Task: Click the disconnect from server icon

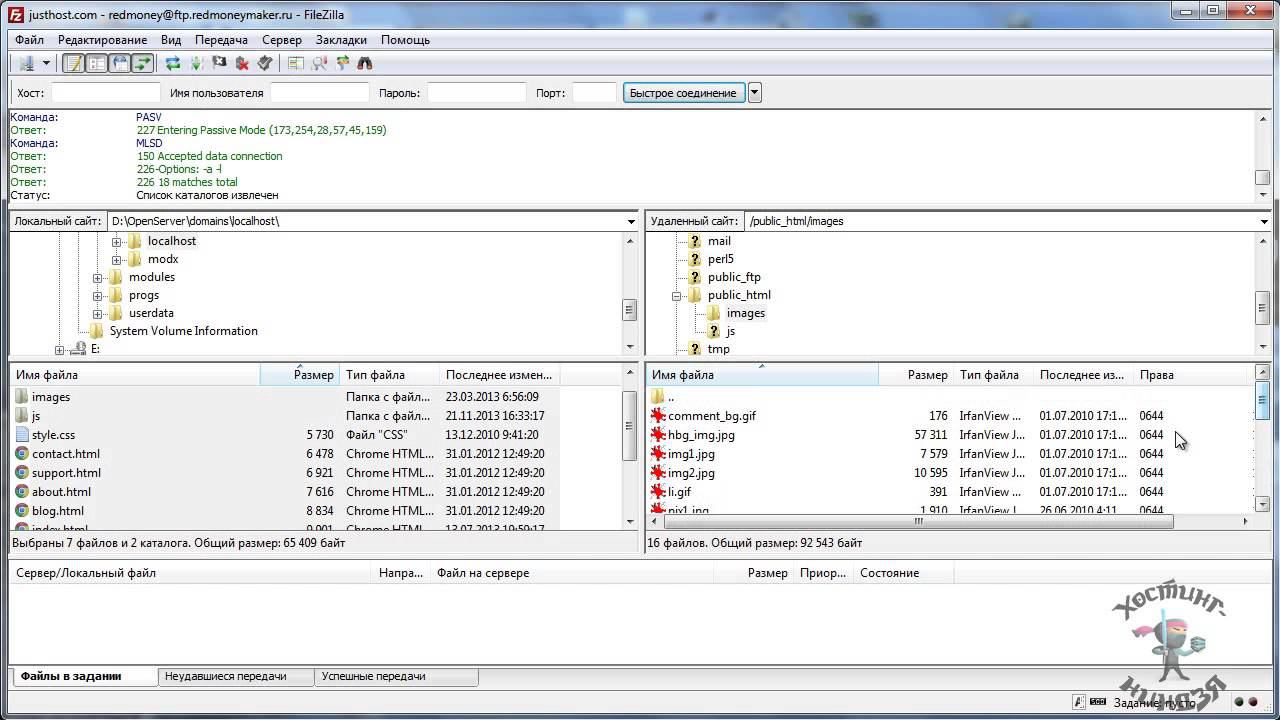Action: point(242,63)
